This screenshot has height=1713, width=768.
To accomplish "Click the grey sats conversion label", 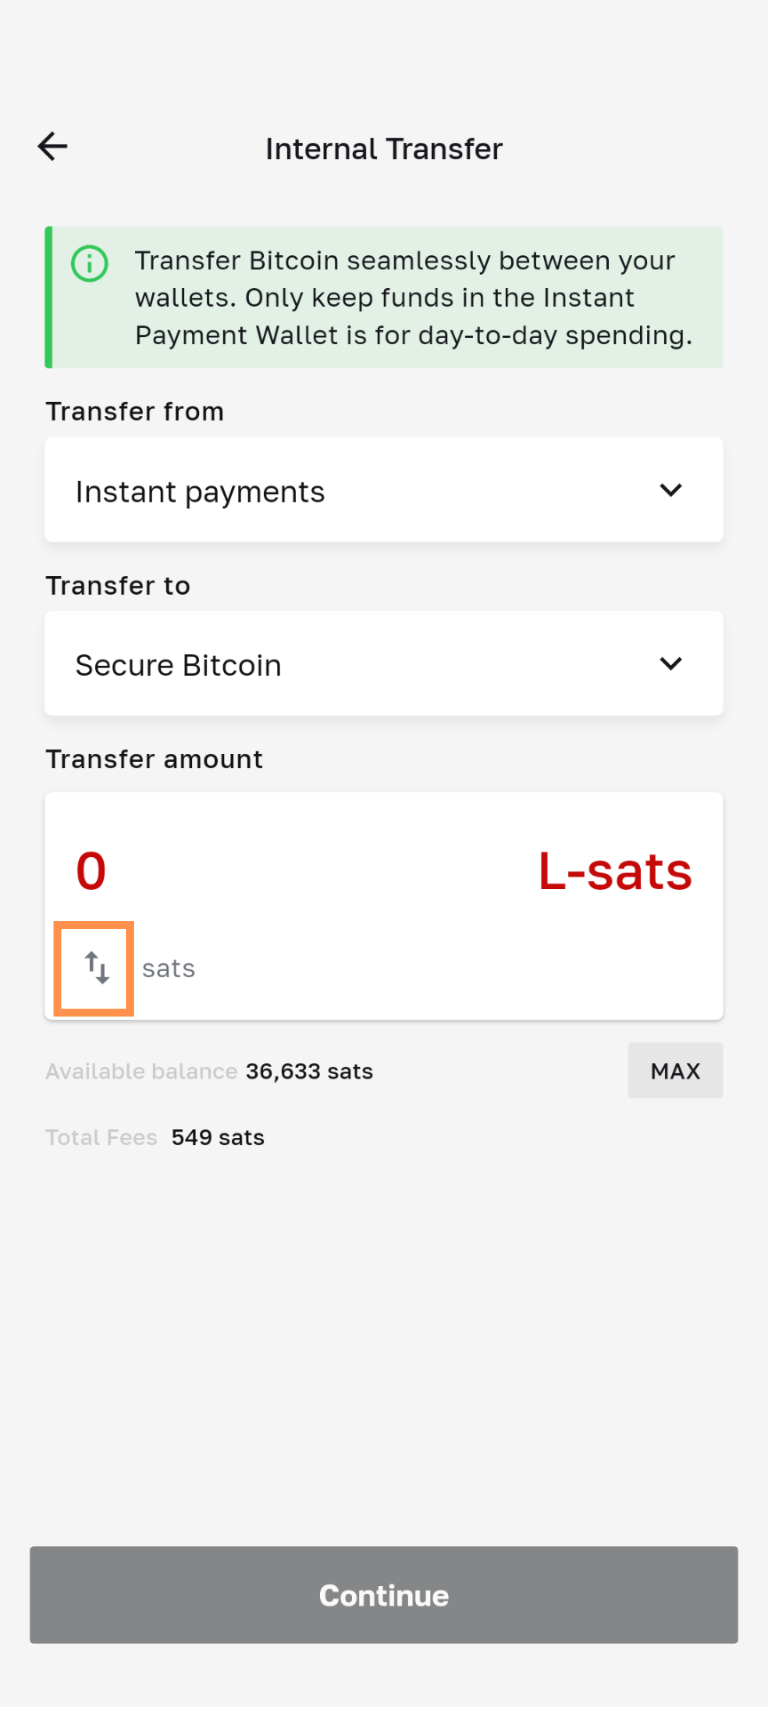I will [x=168, y=969].
